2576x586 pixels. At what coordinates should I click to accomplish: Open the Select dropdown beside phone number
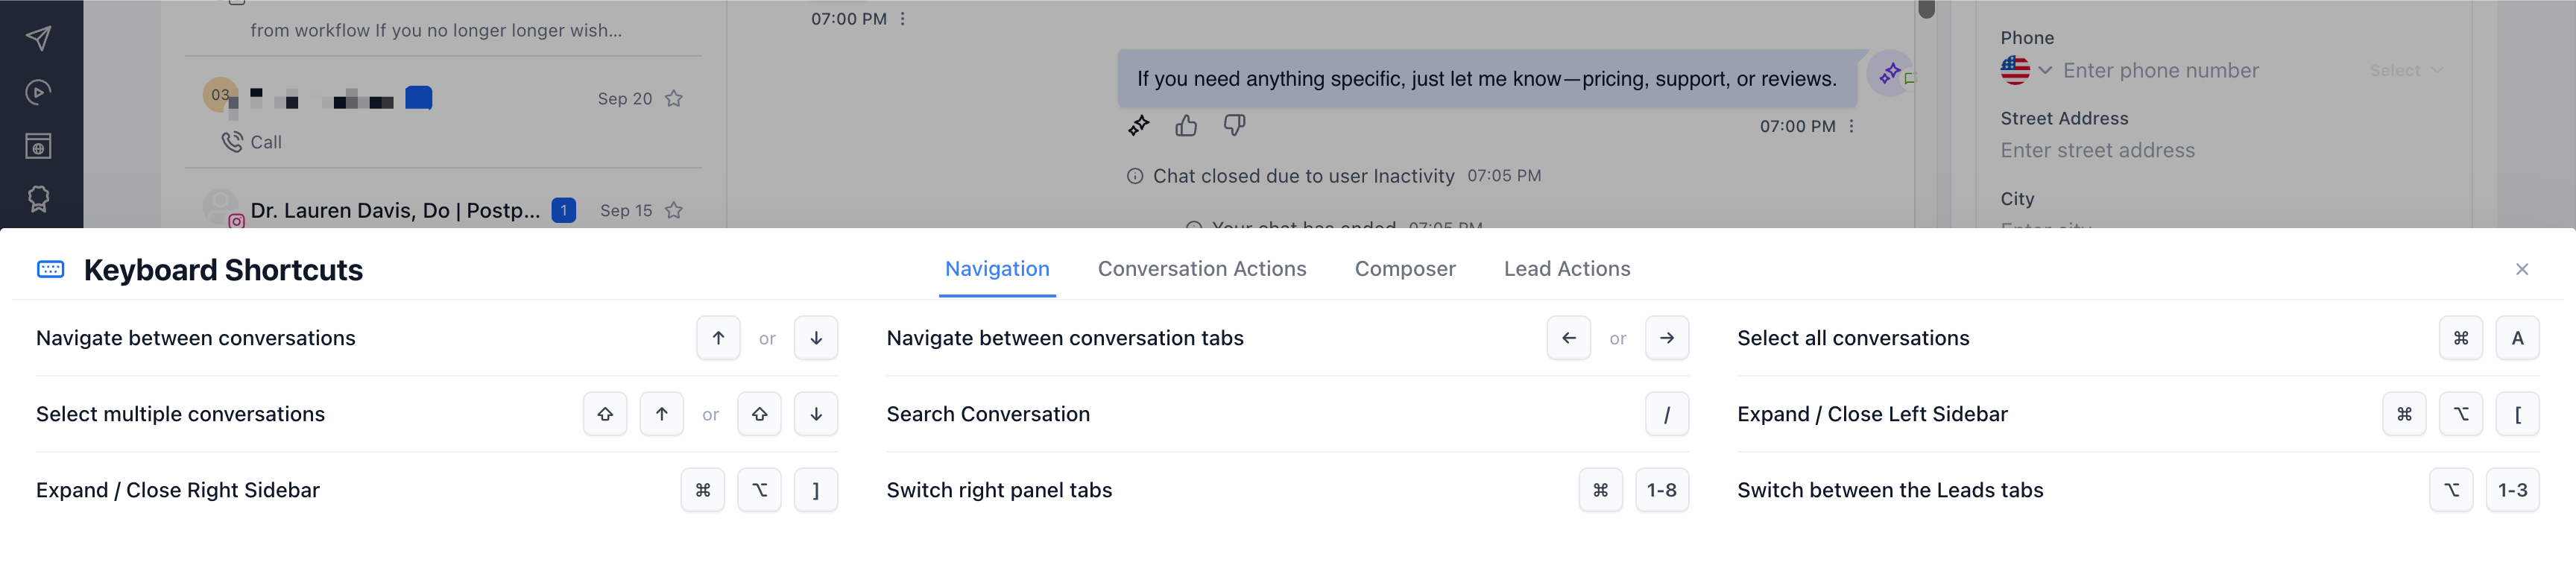pyautogui.click(x=2405, y=70)
